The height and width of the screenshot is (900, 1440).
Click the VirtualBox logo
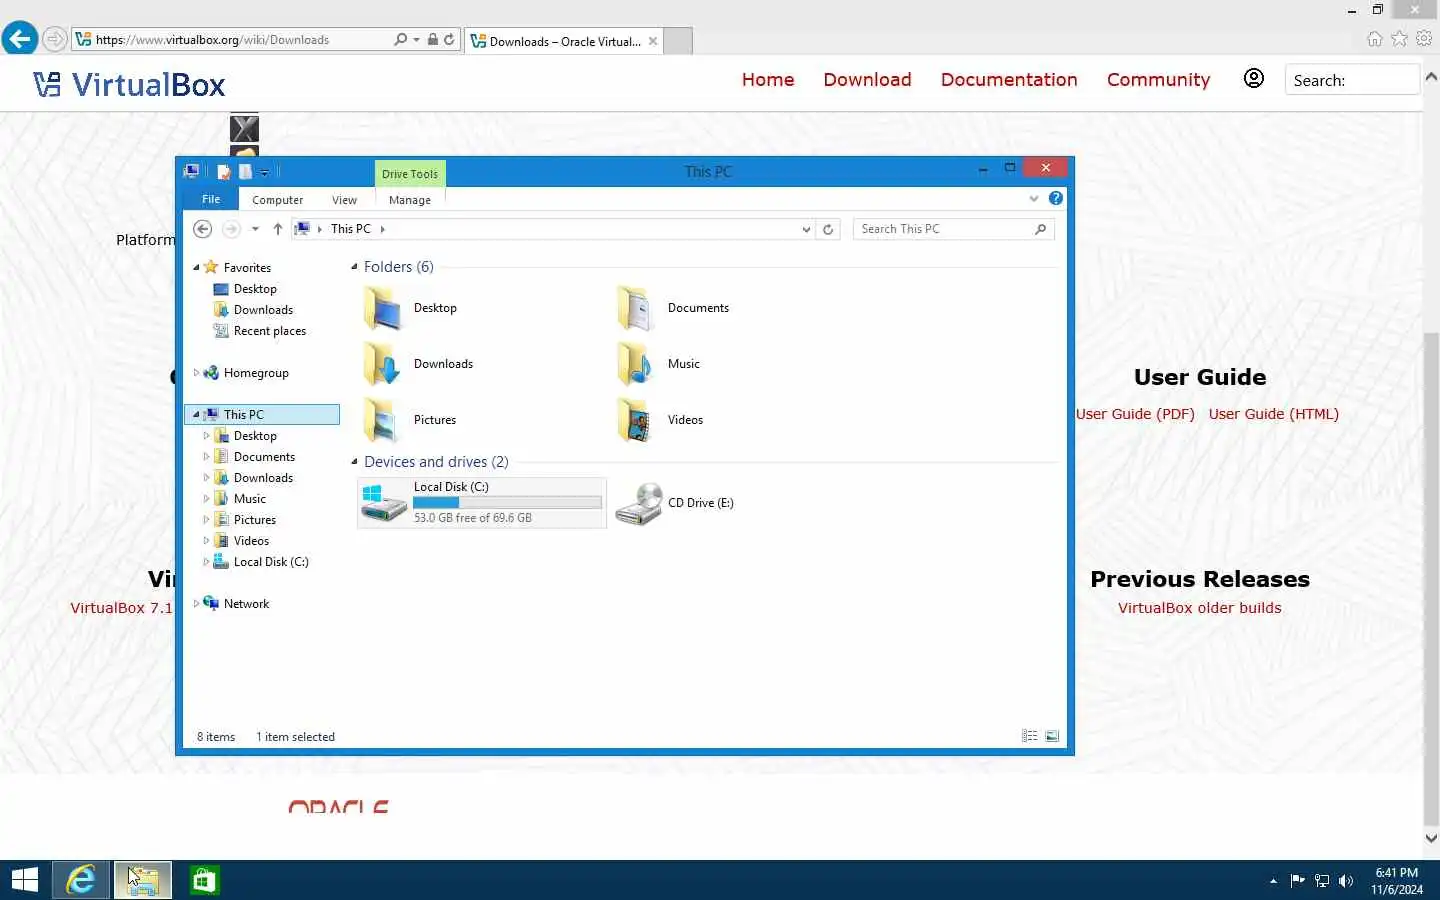pos(129,84)
